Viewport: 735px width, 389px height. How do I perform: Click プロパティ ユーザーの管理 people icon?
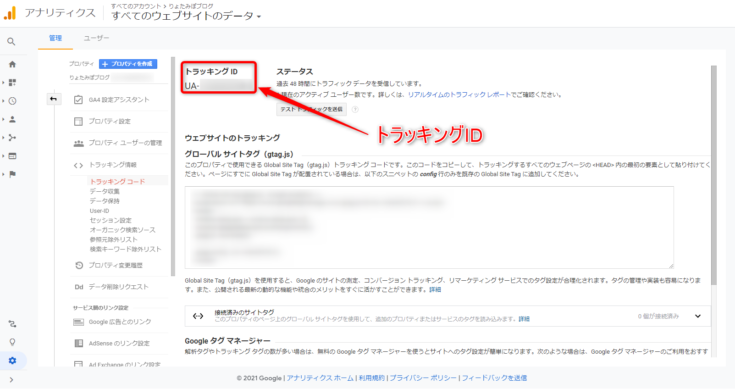pyautogui.click(x=78, y=143)
